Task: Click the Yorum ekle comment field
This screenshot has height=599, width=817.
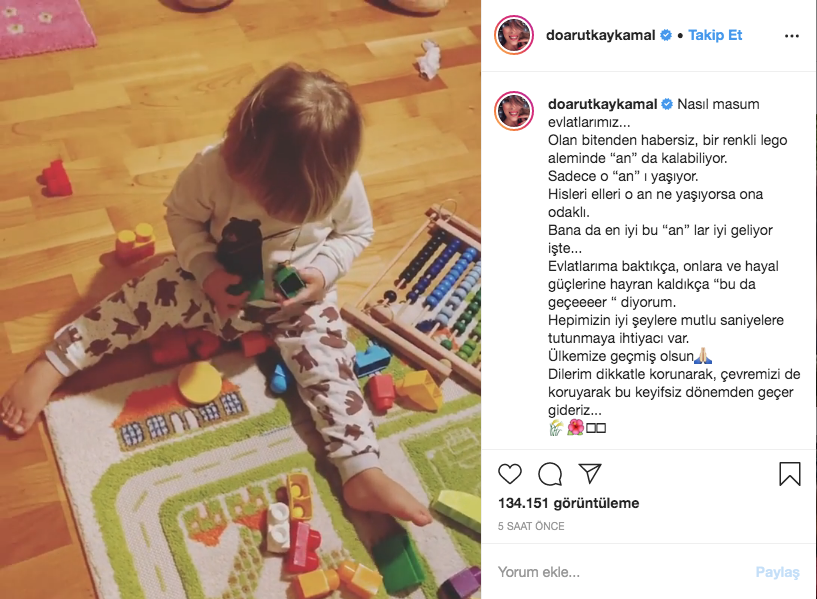Action: coord(620,572)
